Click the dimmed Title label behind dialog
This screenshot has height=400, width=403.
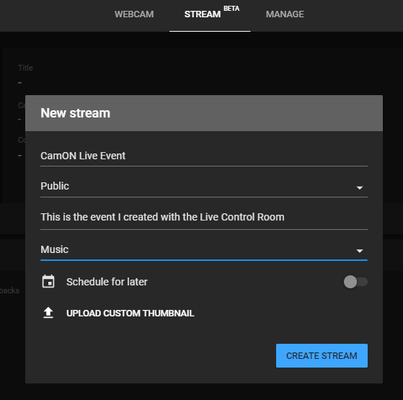tap(25, 68)
